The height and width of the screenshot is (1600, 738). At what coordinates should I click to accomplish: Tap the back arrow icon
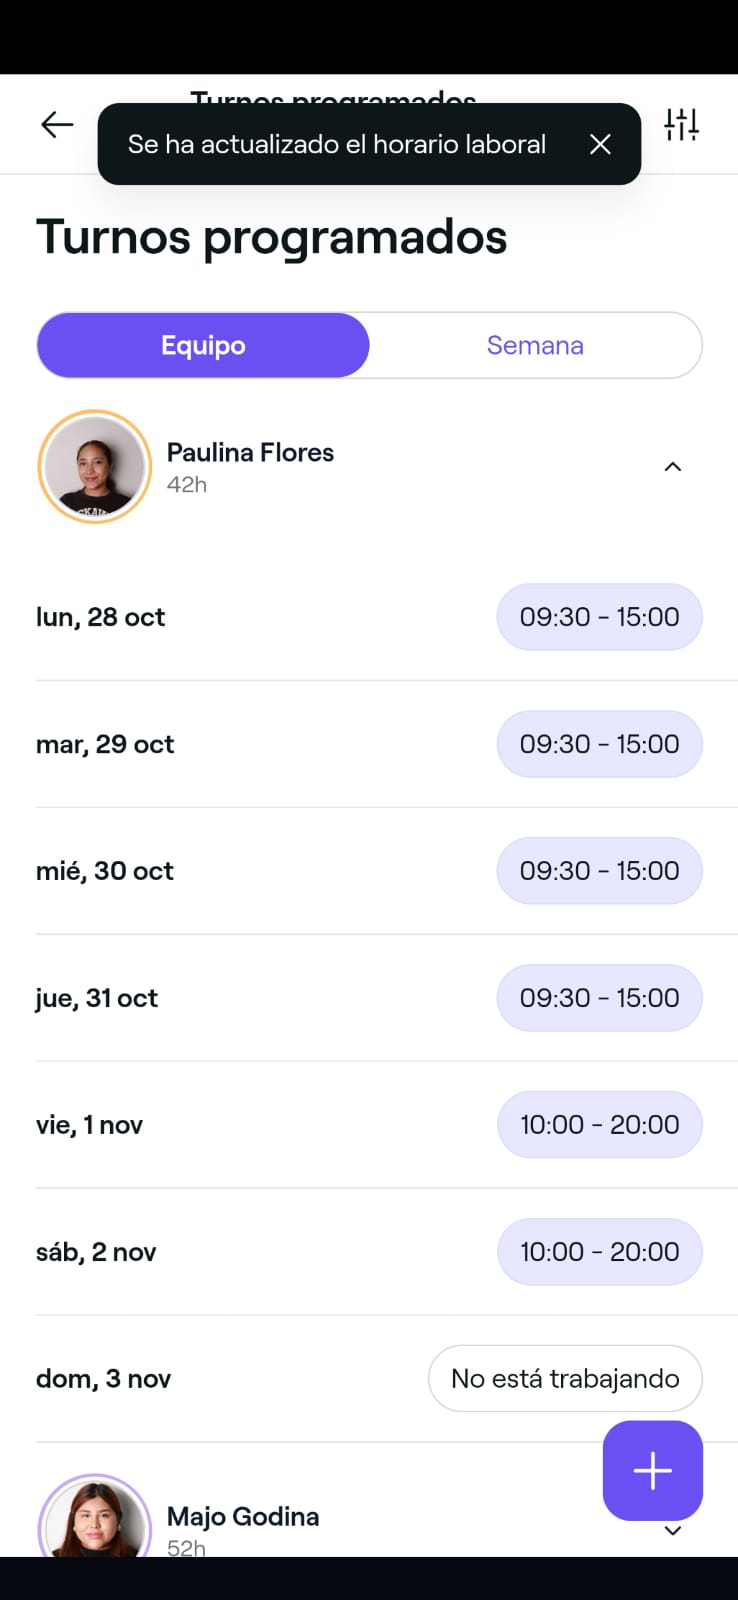click(57, 125)
